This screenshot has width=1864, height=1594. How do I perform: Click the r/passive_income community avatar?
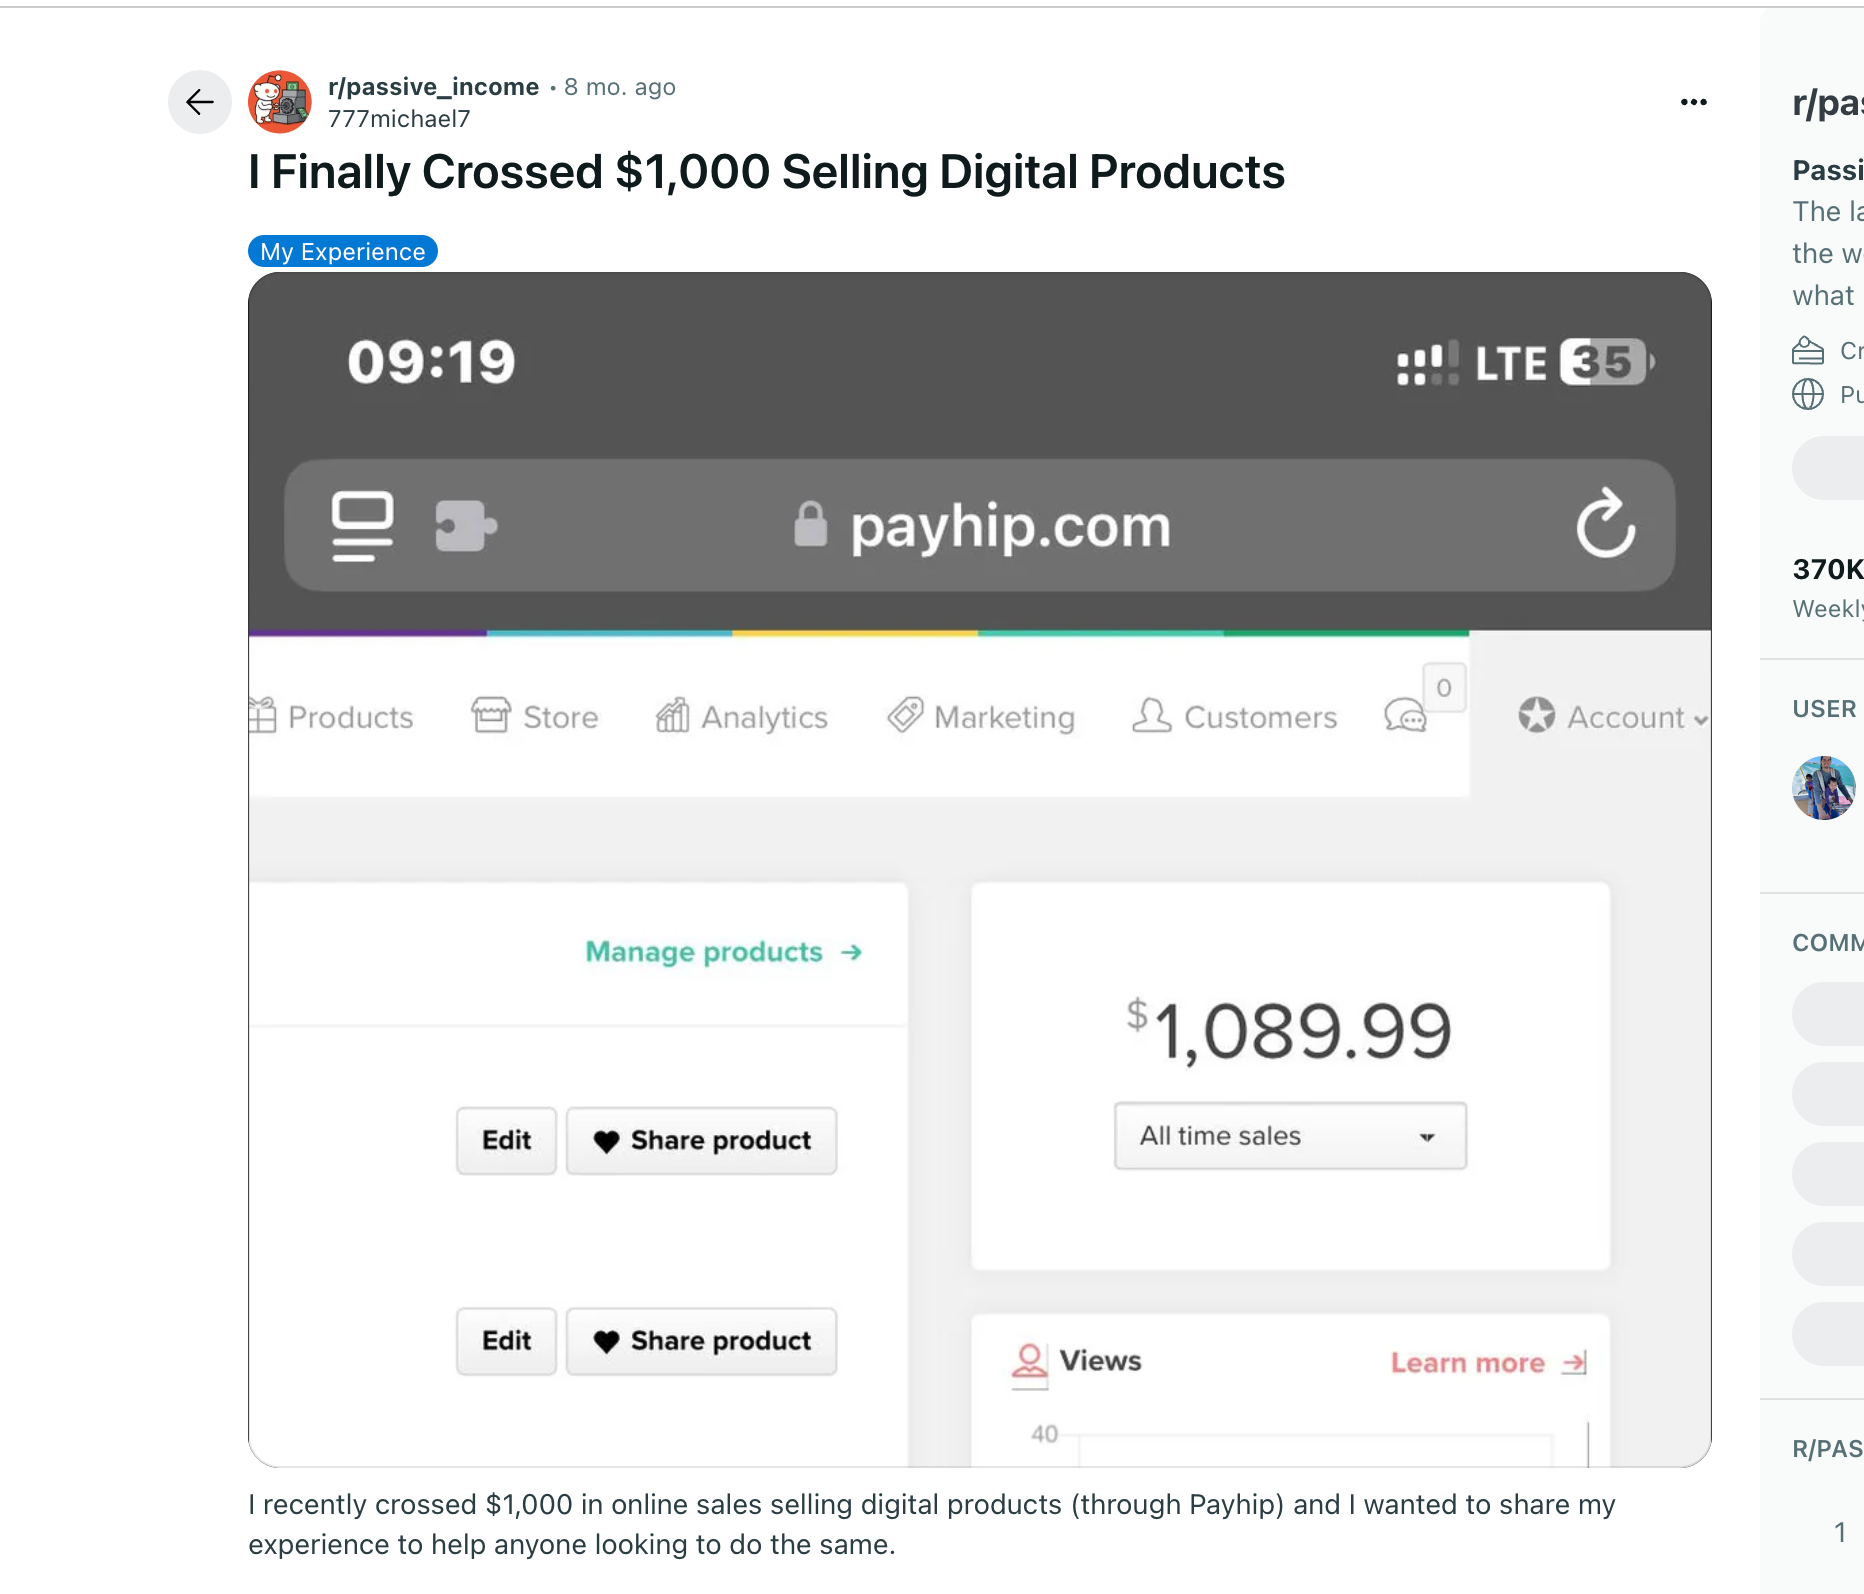pos(280,102)
